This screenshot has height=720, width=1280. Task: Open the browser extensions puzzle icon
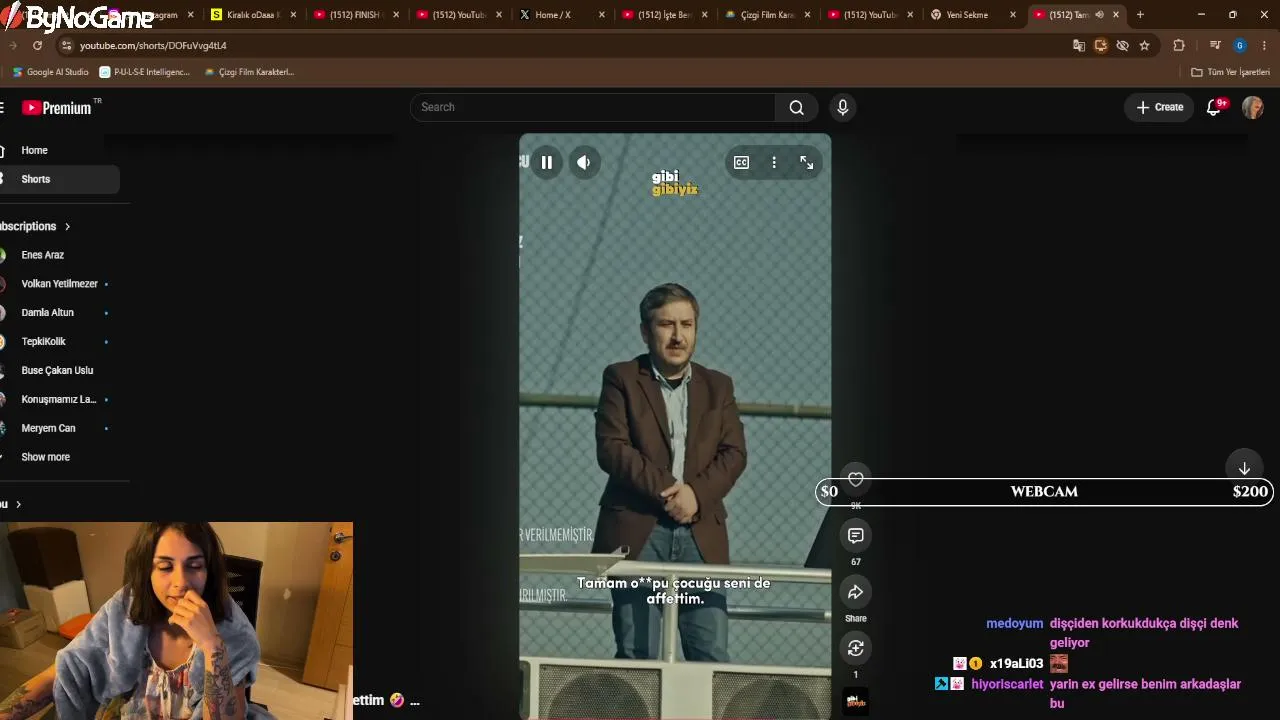(1179, 45)
